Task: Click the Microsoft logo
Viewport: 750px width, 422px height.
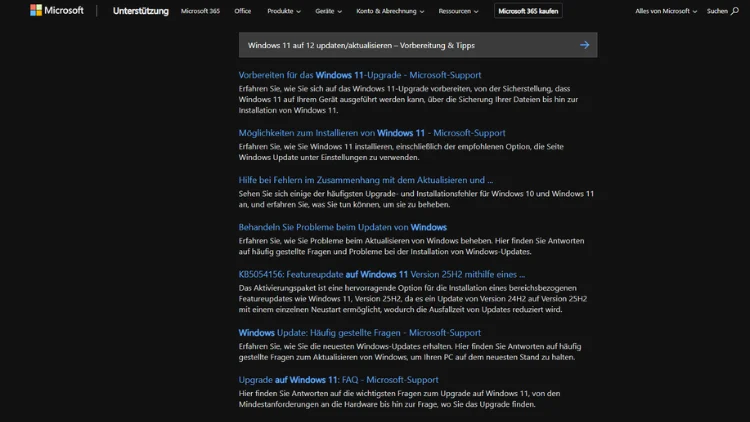Action: point(56,11)
